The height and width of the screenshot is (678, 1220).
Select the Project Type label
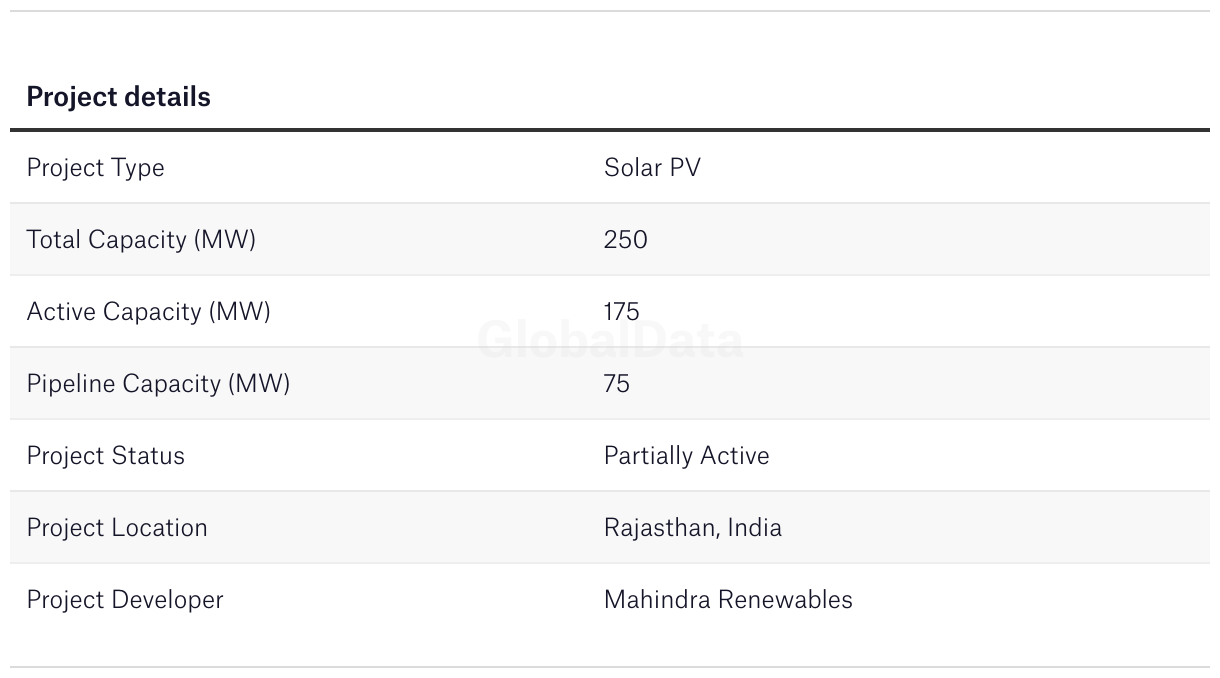click(95, 168)
